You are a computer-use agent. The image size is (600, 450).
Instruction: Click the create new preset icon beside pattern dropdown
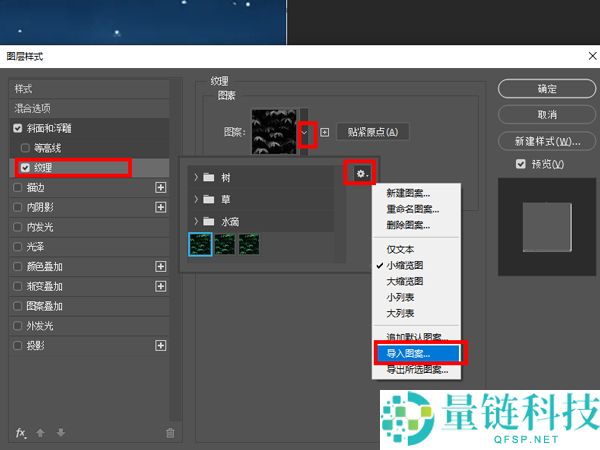pyautogui.click(x=325, y=132)
